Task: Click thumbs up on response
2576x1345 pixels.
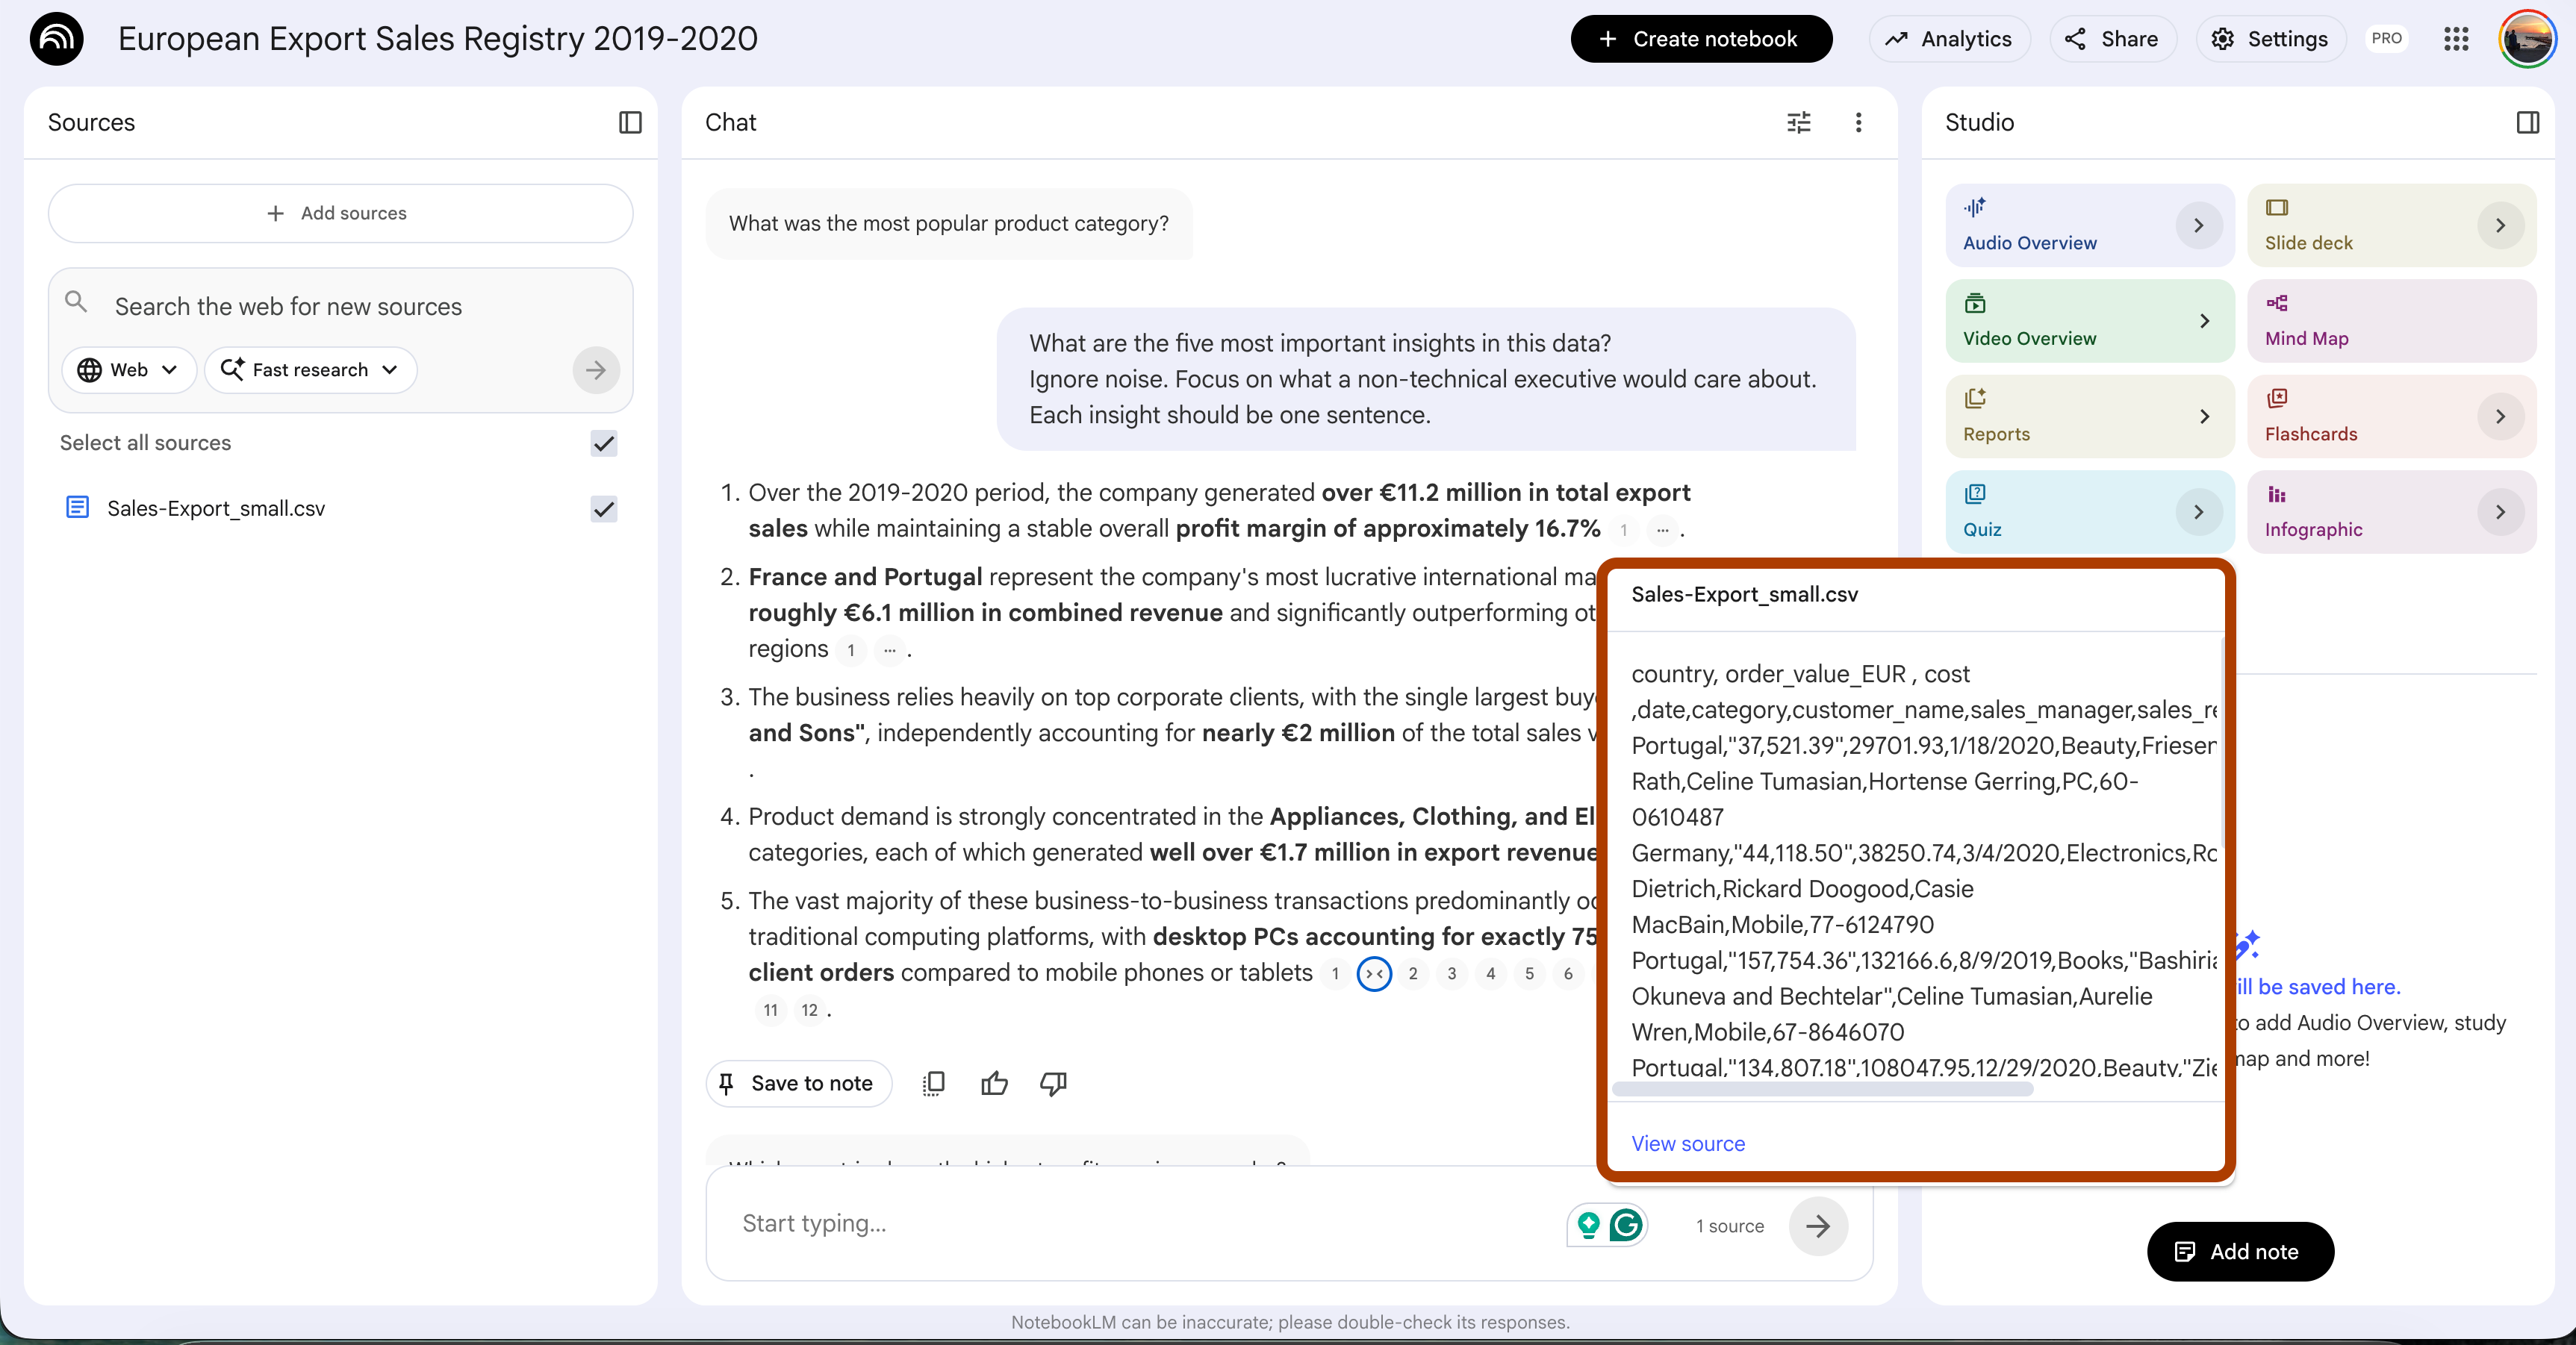Action: (994, 1083)
